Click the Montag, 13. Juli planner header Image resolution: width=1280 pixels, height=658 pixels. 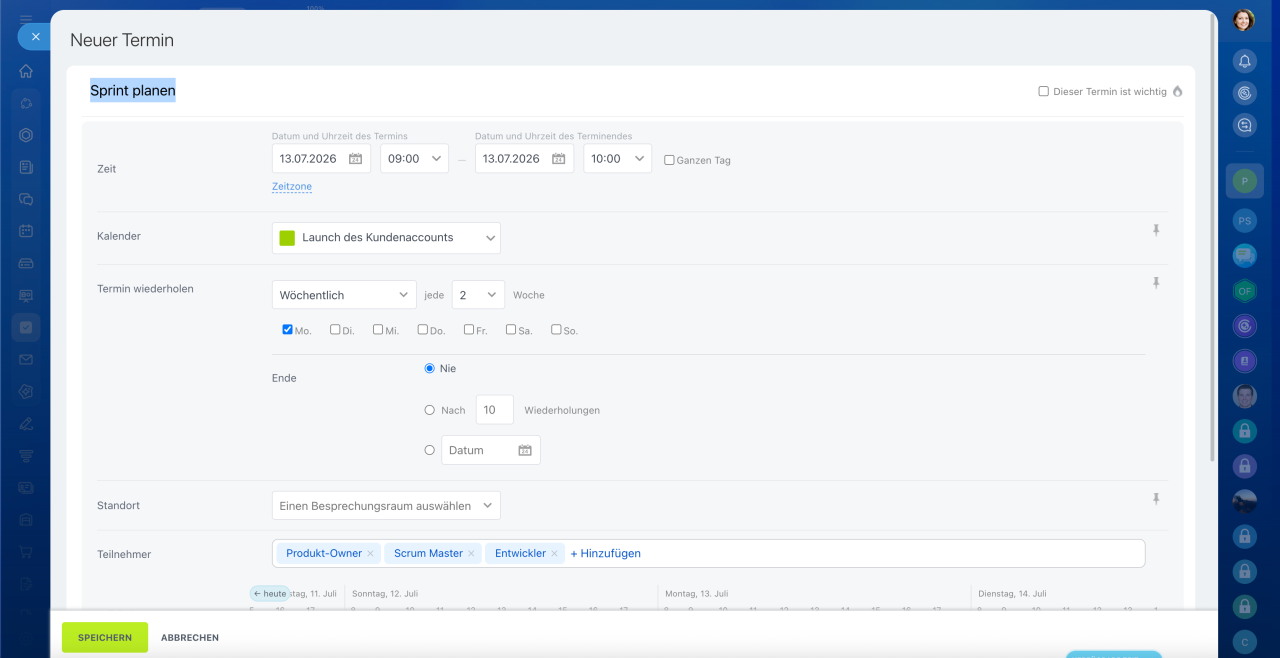[x=695, y=593]
